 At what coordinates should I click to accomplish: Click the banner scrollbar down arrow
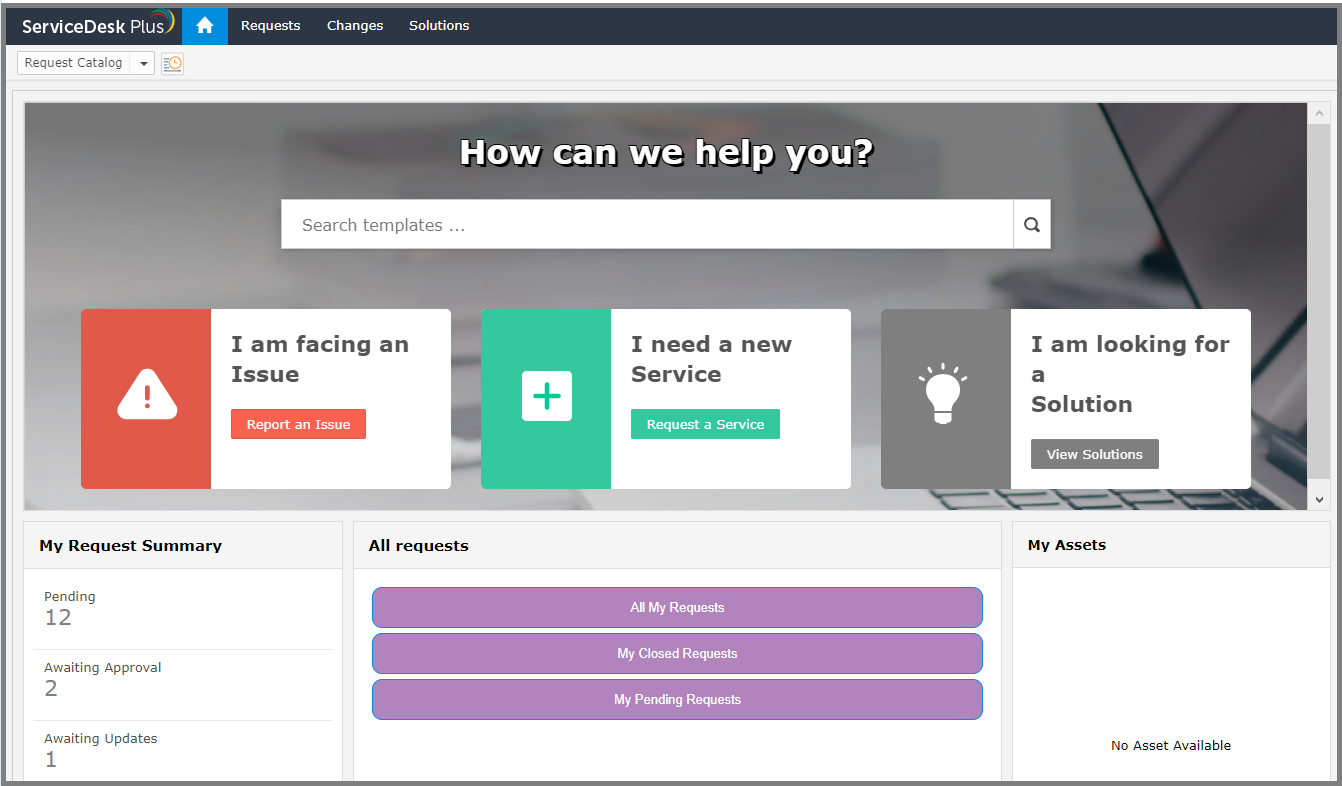pos(1319,498)
